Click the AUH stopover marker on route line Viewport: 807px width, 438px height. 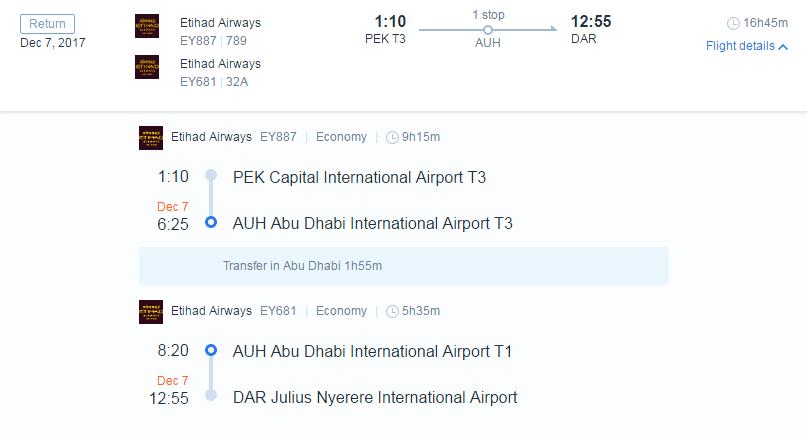pos(488,30)
